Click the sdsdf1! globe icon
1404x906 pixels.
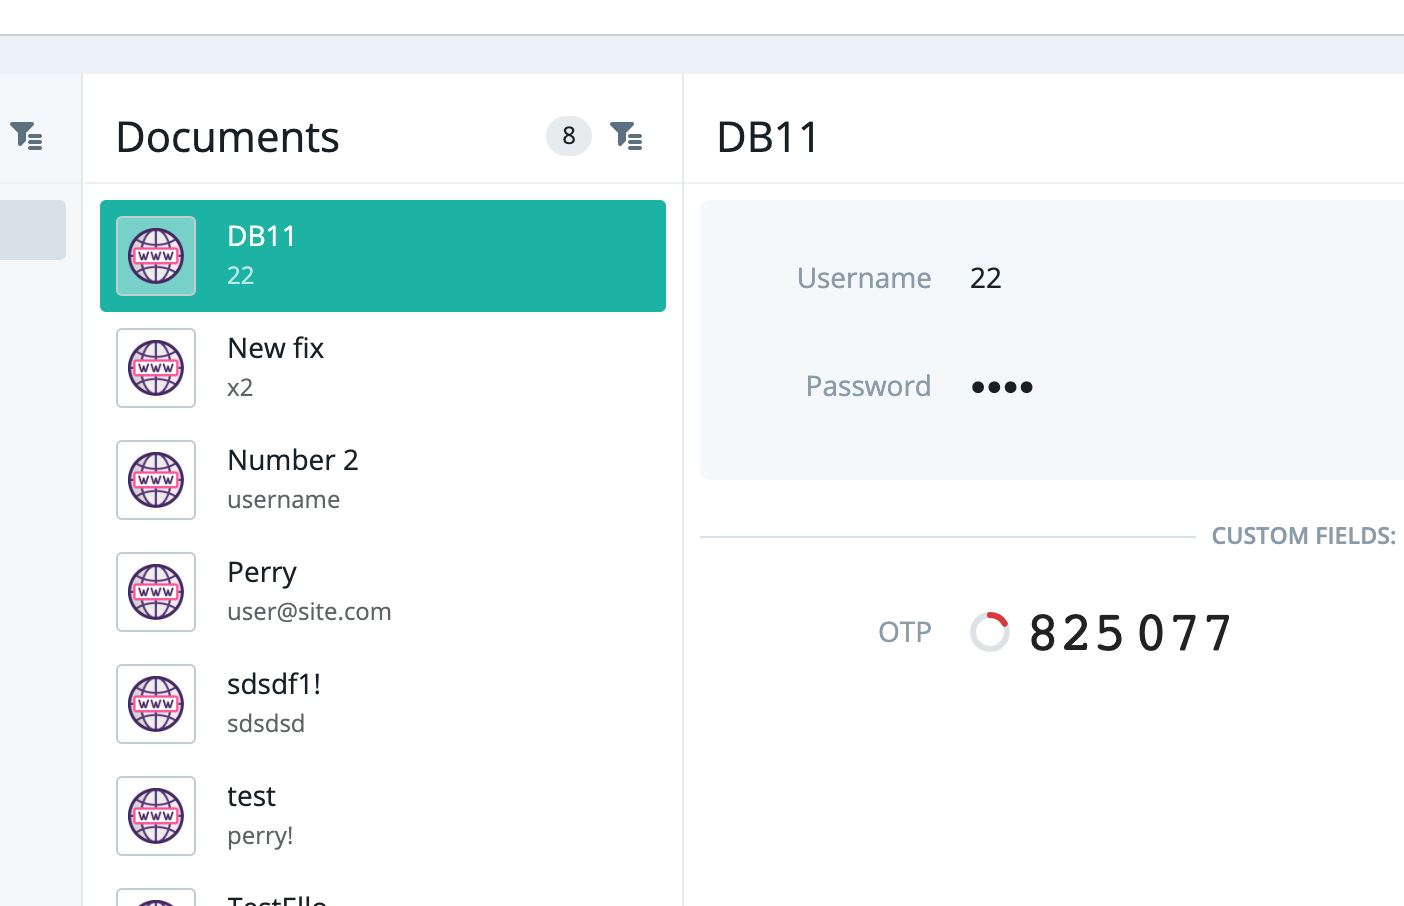pos(156,704)
